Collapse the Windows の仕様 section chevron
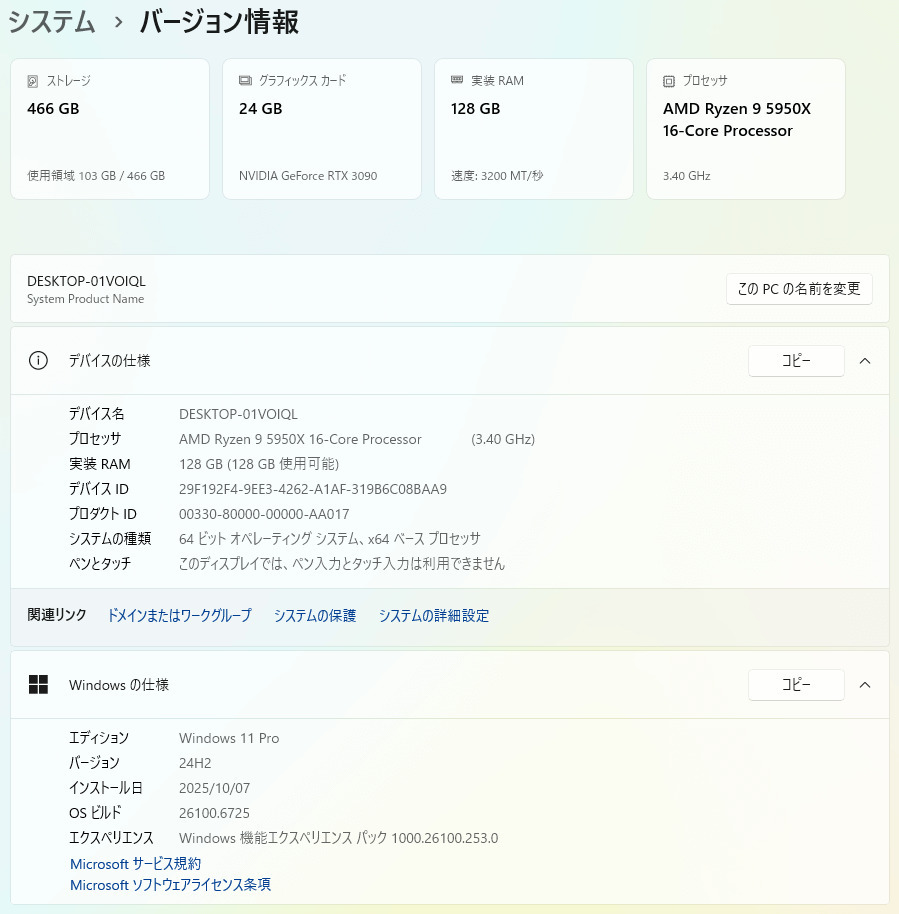Viewport: 899px width, 914px height. [865, 685]
